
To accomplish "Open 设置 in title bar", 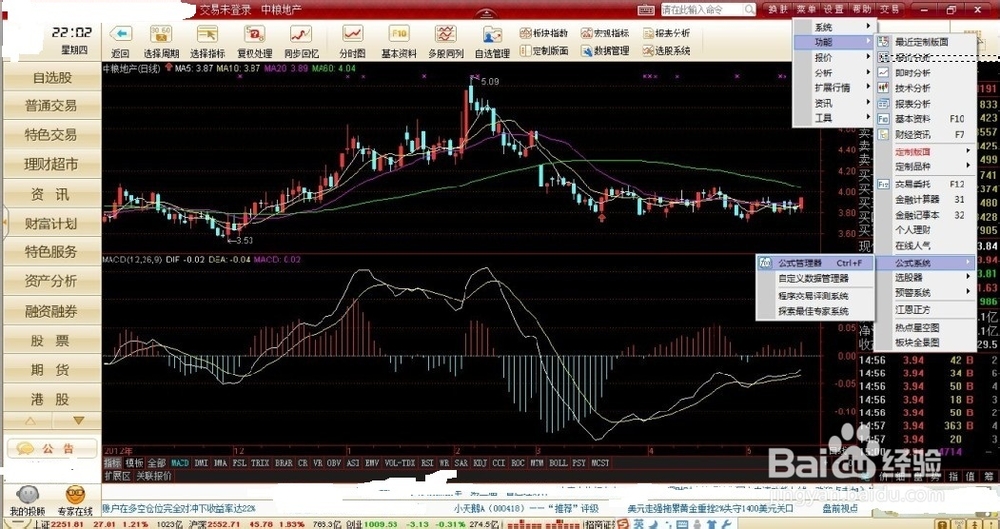I will [833, 10].
